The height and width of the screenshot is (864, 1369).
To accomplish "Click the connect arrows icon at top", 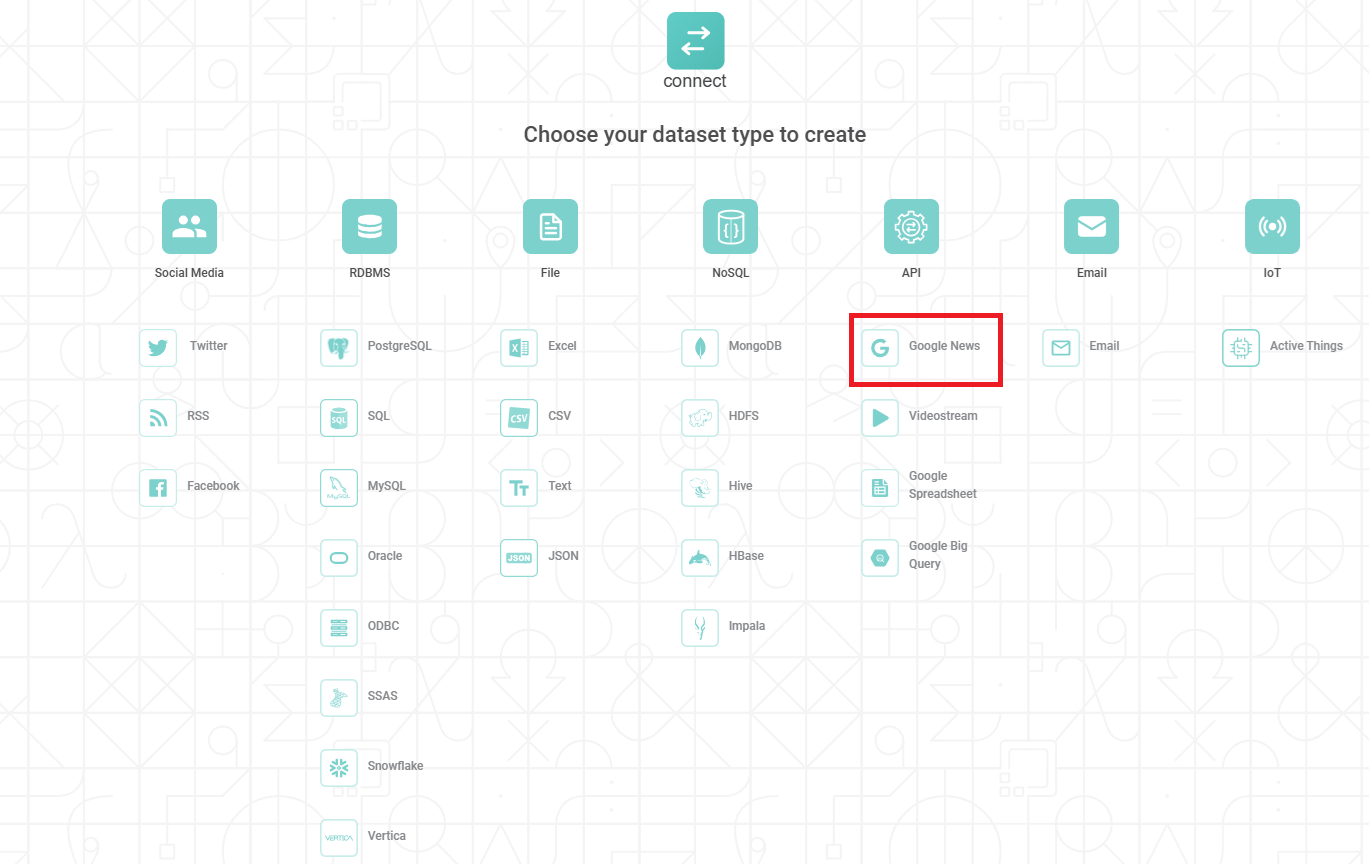I will coord(695,41).
